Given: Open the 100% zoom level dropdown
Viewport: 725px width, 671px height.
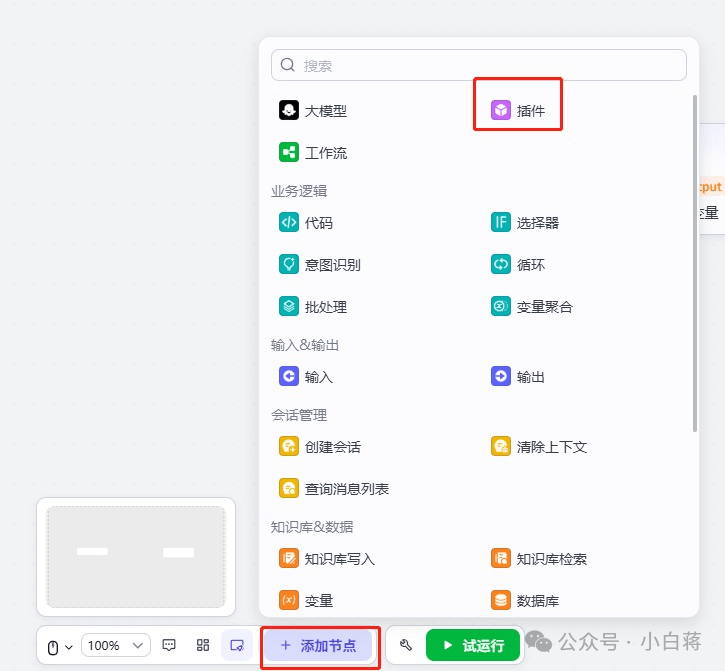Looking at the screenshot, I should tap(116, 645).
